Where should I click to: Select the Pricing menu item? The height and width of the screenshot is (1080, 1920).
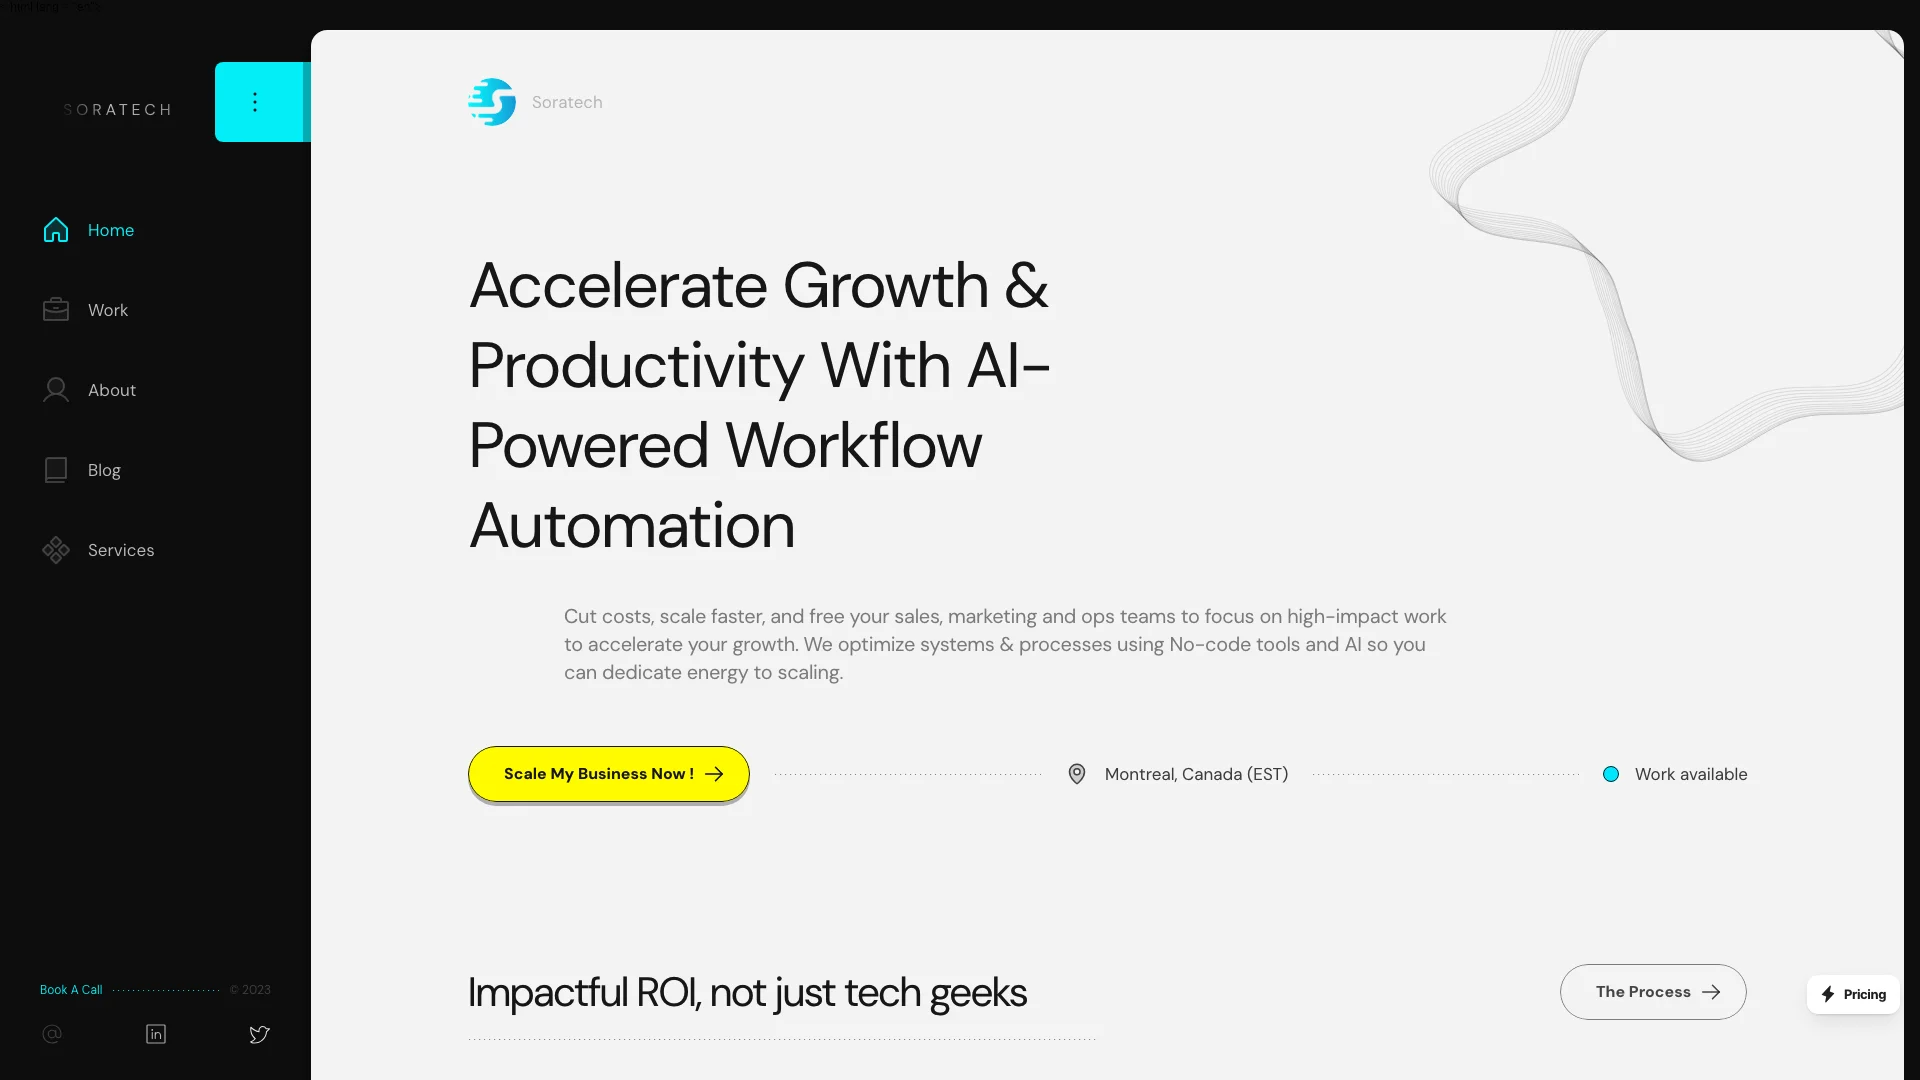tap(1853, 993)
